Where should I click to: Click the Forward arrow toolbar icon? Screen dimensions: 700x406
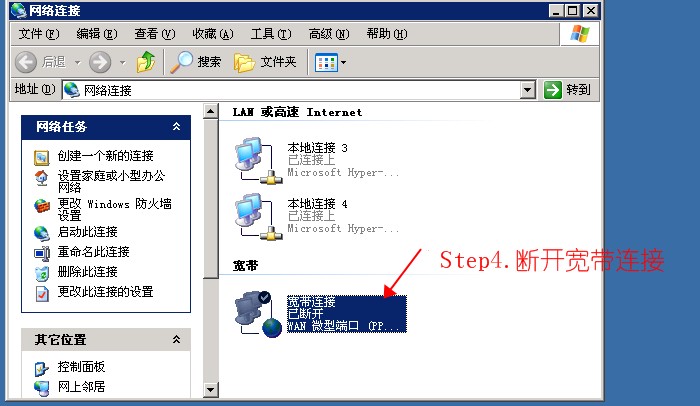click(100, 62)
